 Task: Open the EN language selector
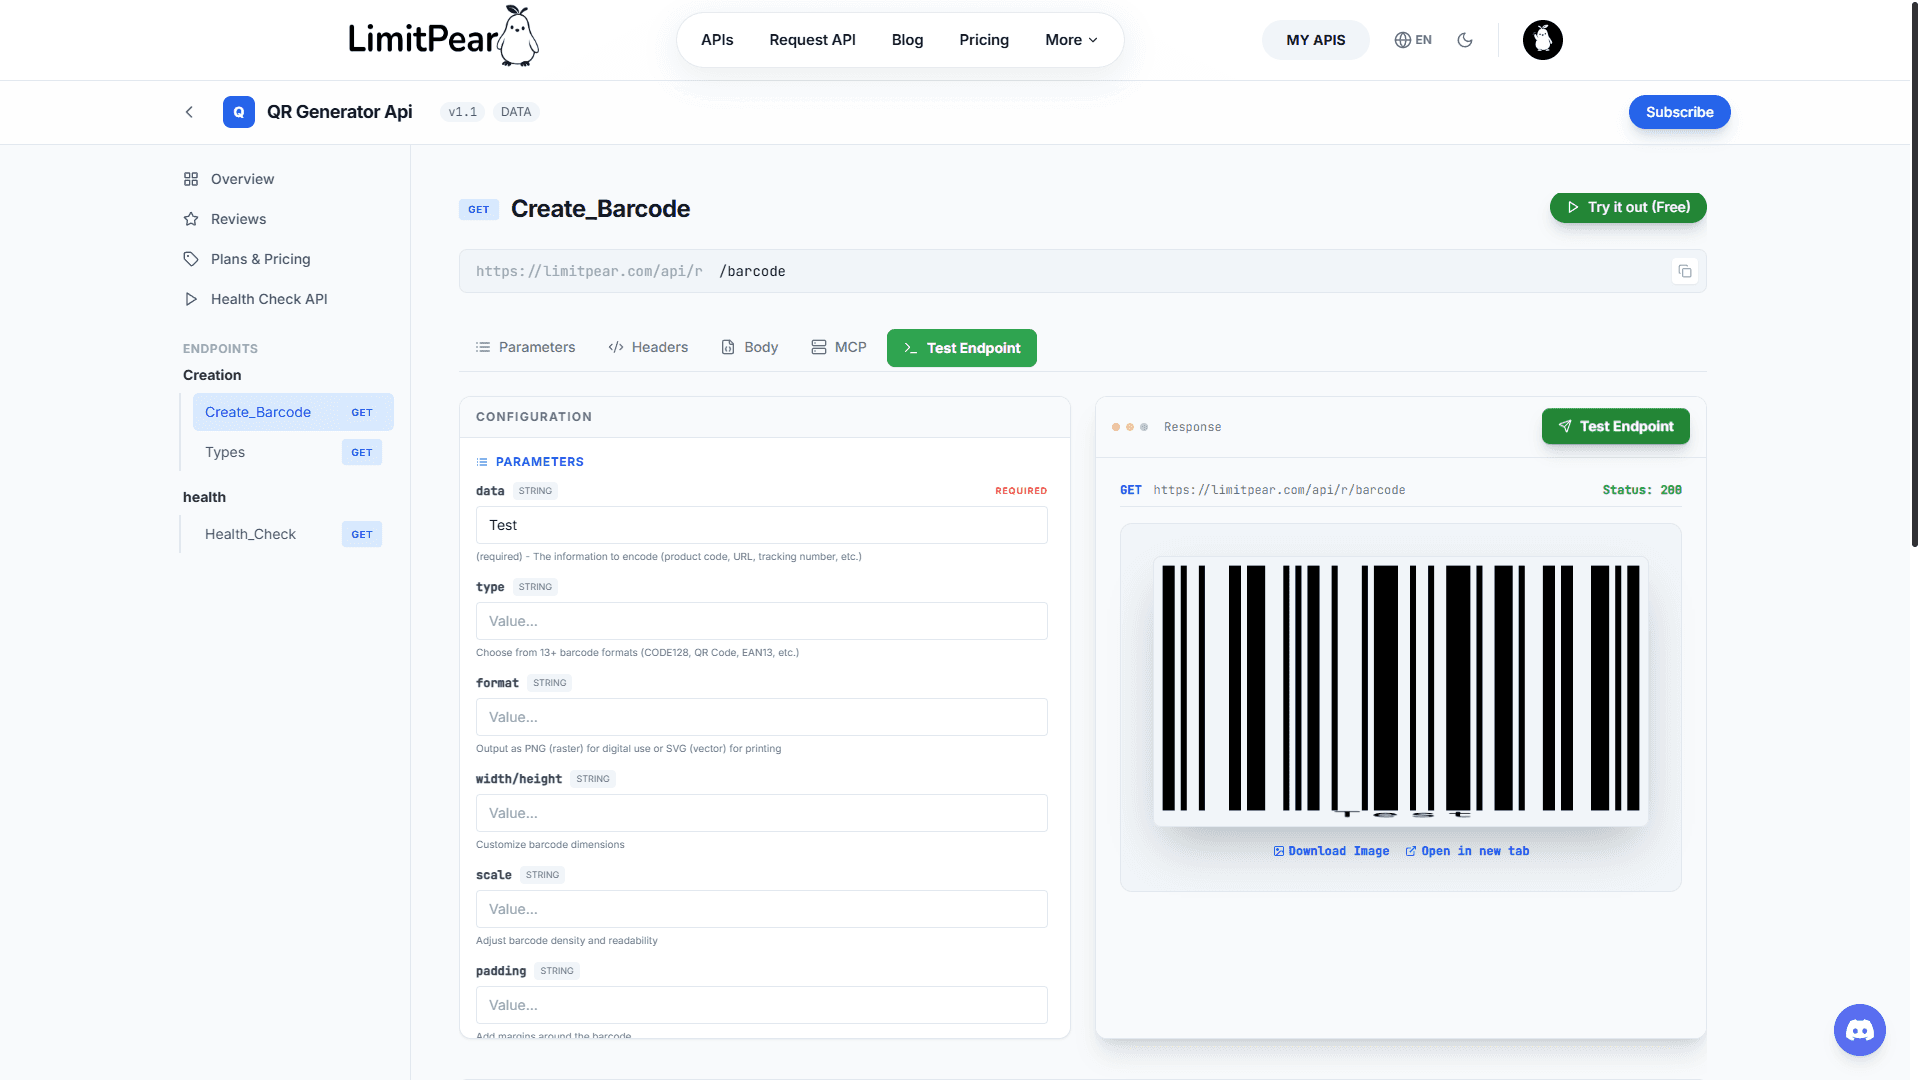click(x=1413, y=40)
